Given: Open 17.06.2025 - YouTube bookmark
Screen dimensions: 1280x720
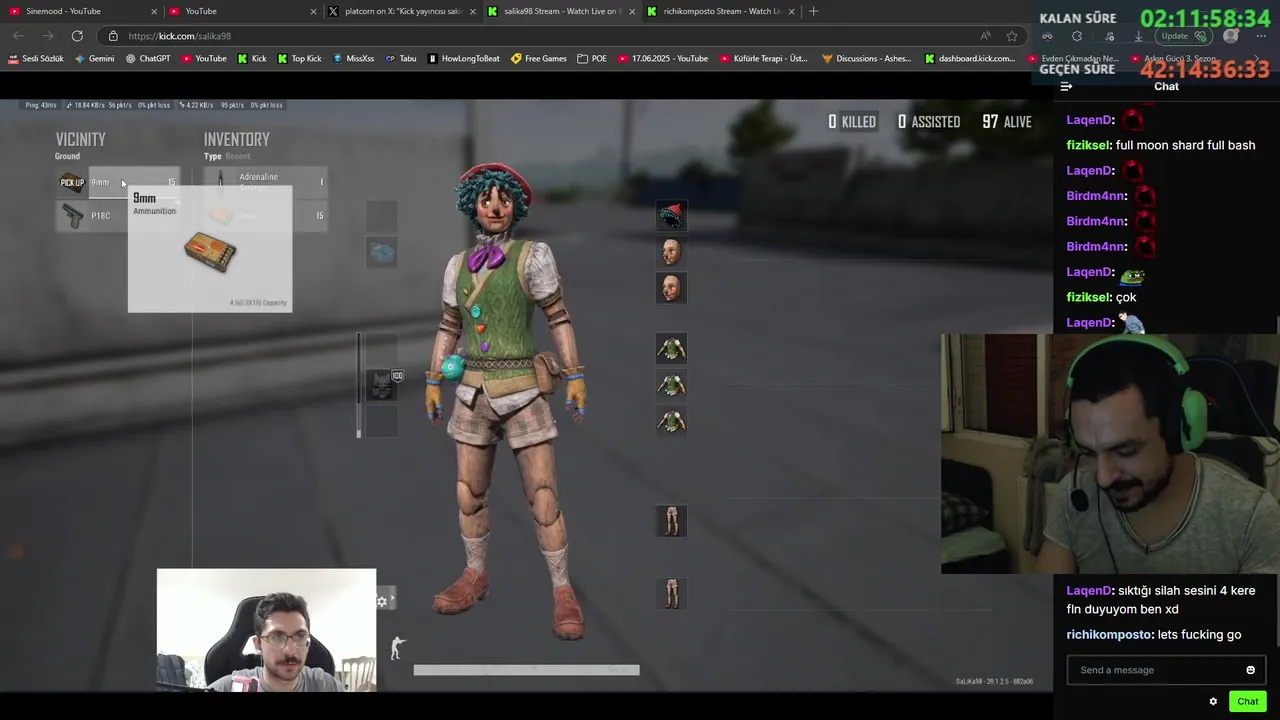Looking at the screenshot, I should [662, 59].
